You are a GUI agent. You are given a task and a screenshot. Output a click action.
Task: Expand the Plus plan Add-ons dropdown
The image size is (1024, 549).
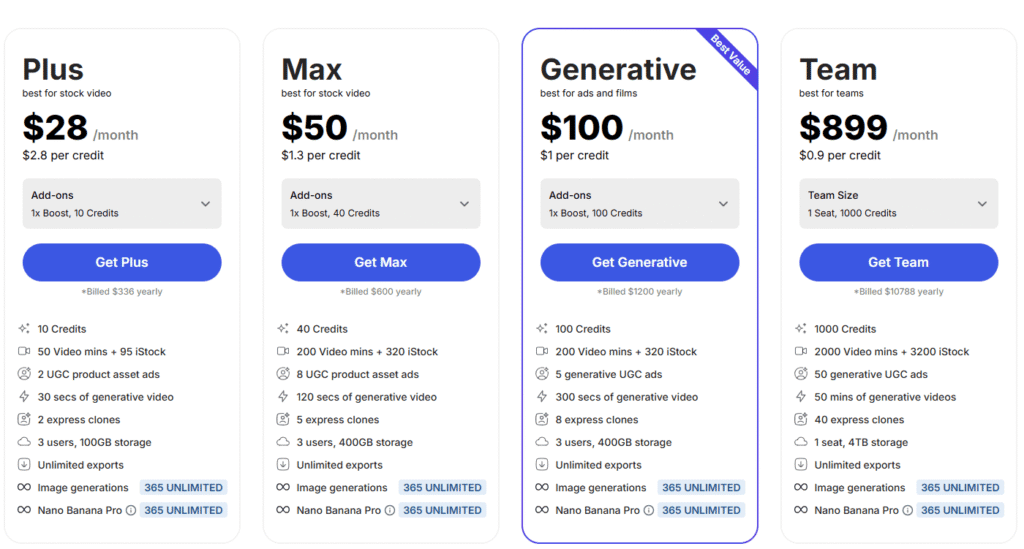pos(122,204)
